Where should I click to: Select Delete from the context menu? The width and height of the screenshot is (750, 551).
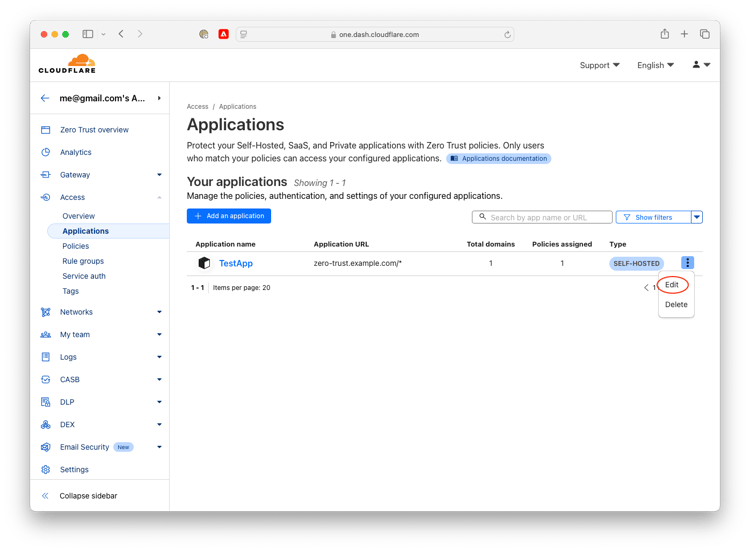coord(676,305)
